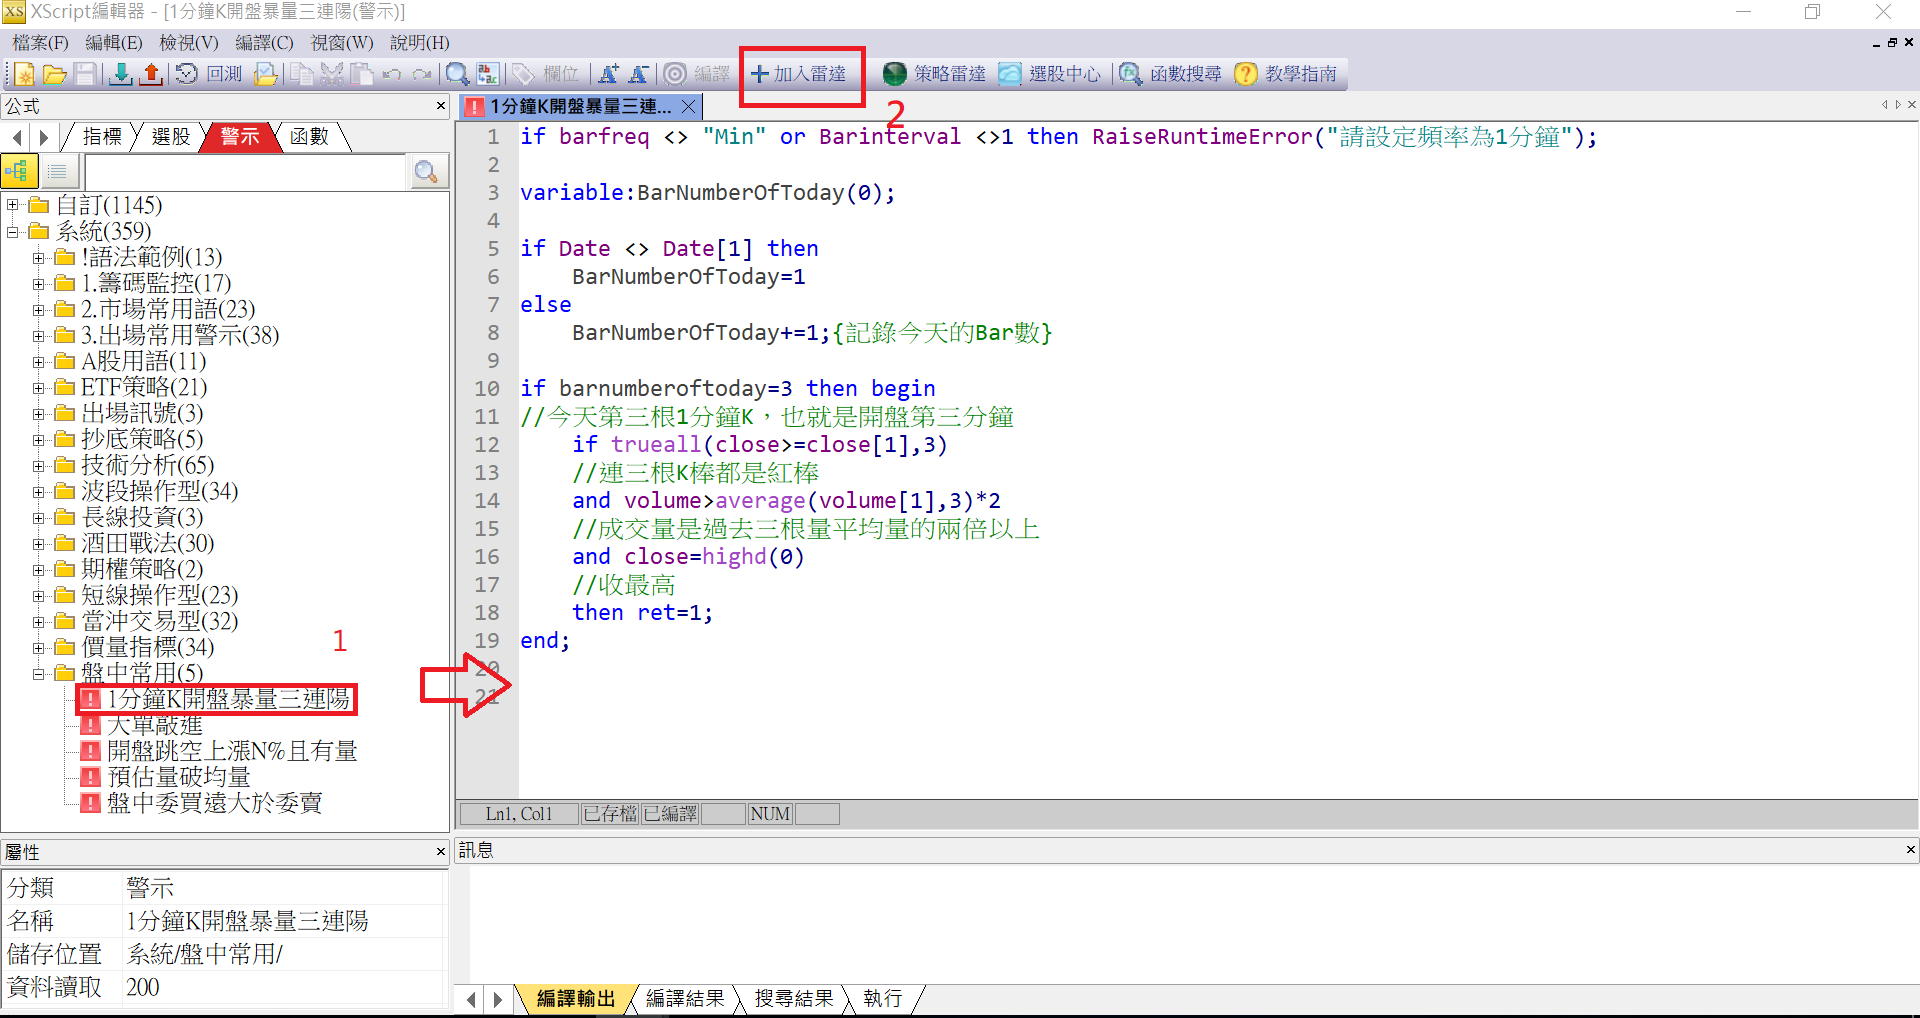Select the 預估量破均量 script in tree
This screenshot has width=1920, height=1018.
[x=178, y=777]
